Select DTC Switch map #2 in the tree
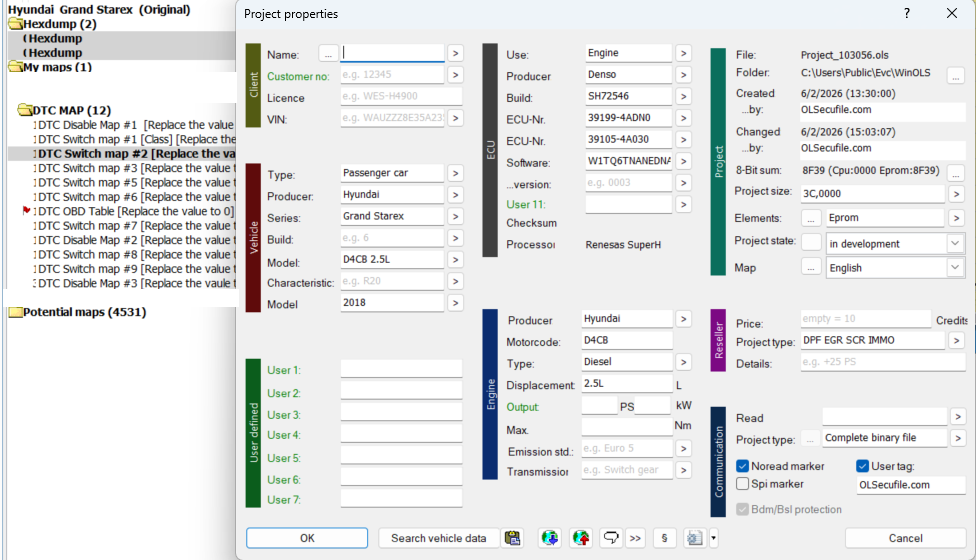The width and height of the screenshot is (976, 560). pos(136,154)
